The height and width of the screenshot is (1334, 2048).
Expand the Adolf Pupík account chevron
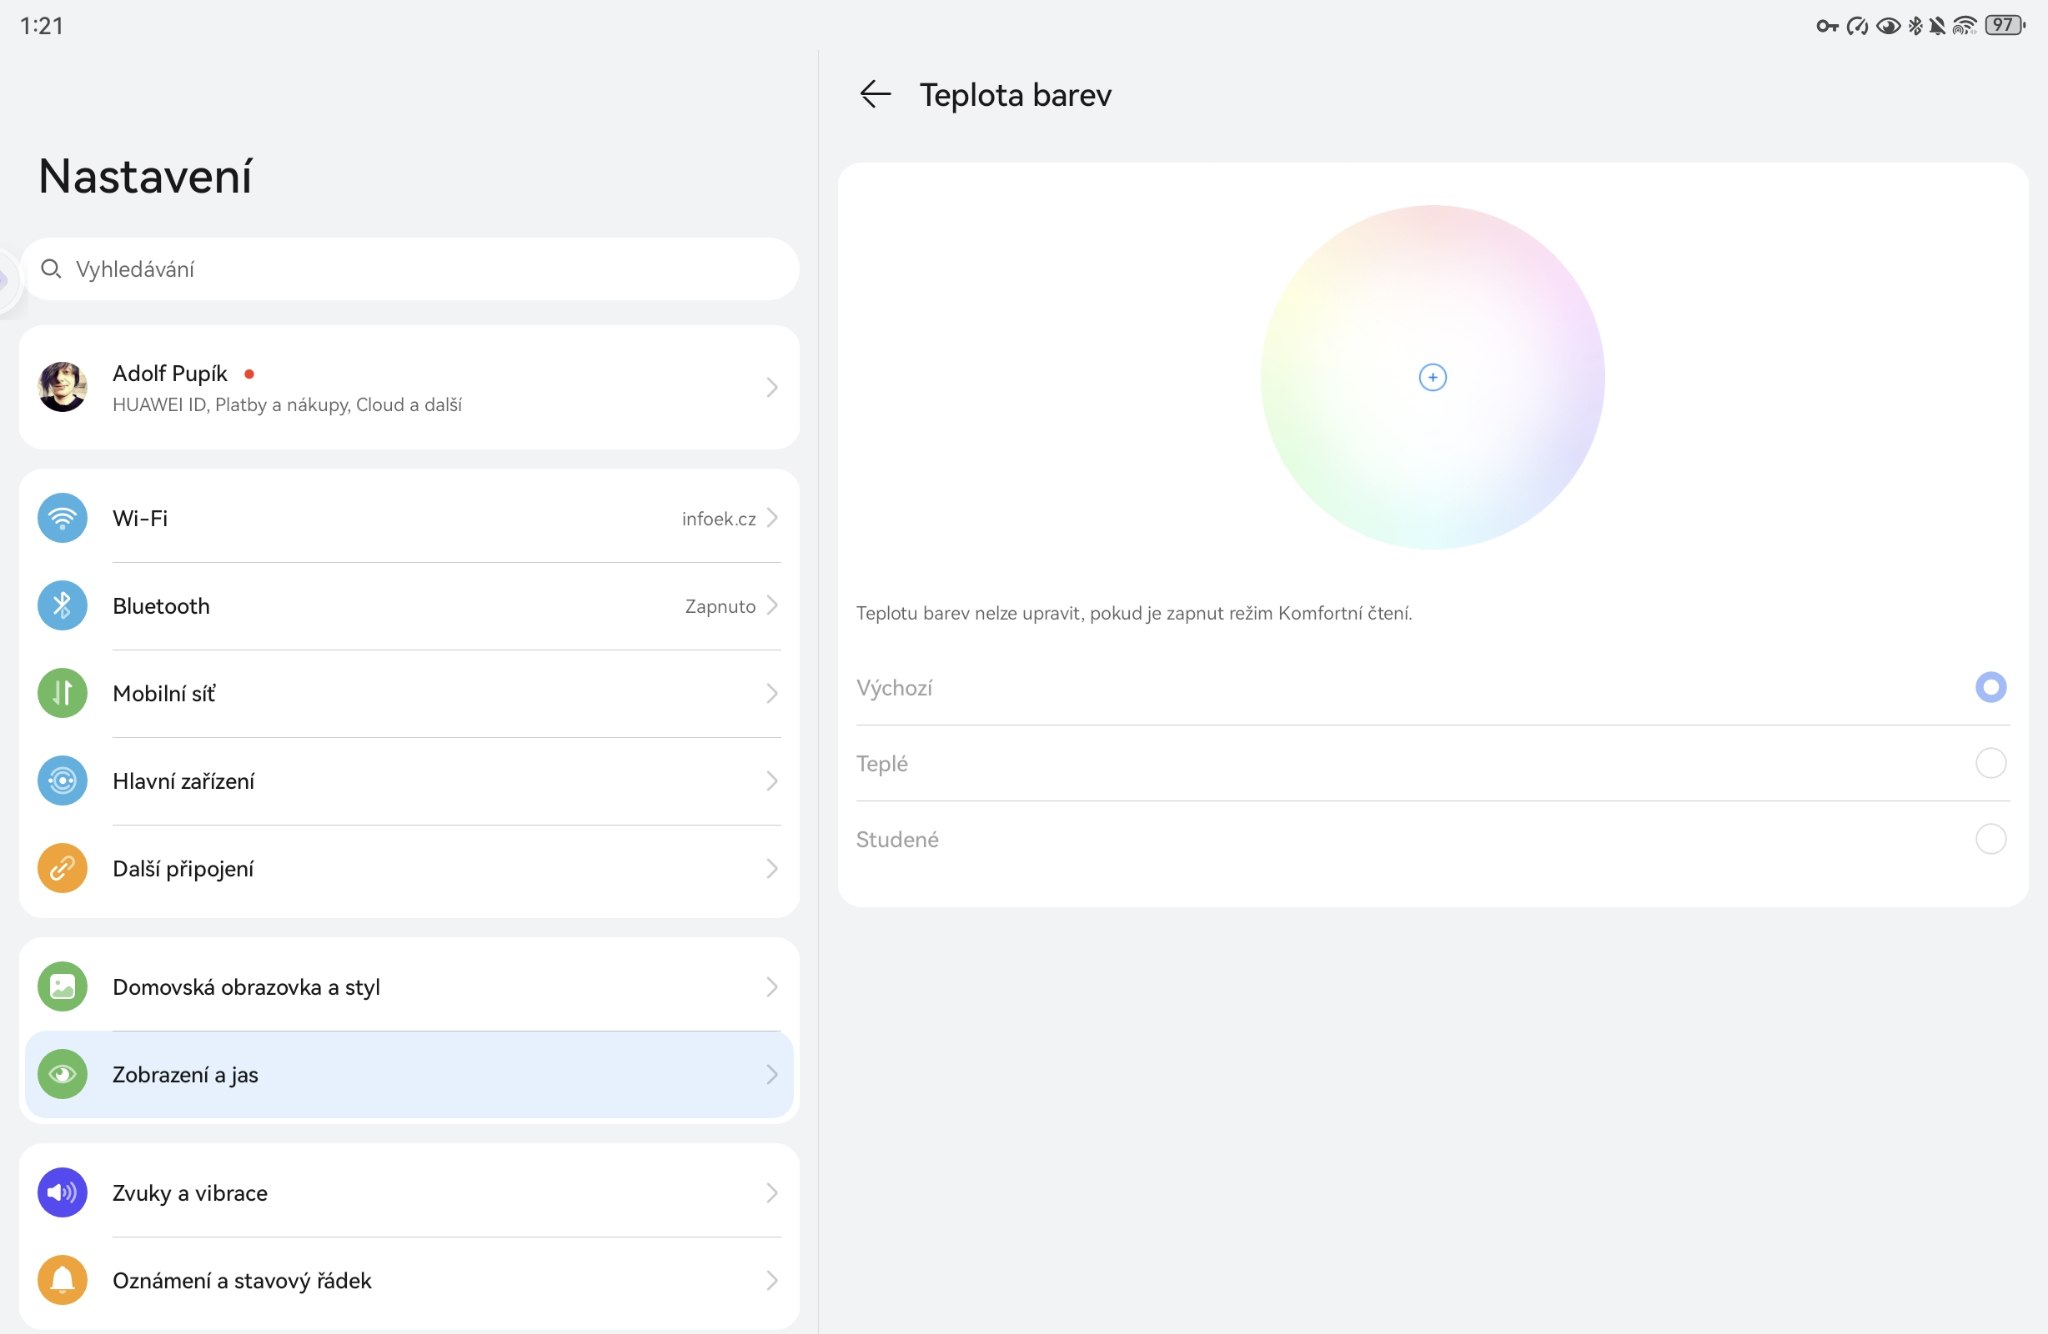(772, 387)
